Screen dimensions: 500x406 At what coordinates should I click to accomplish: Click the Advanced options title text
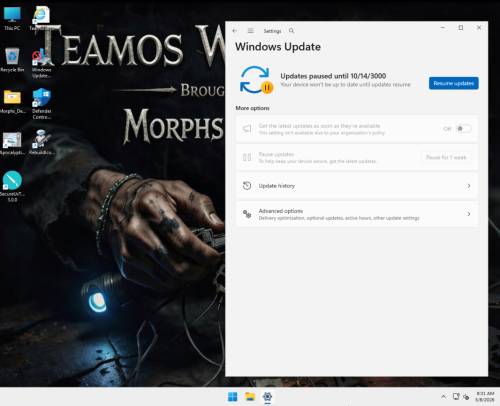pos(281,211)
